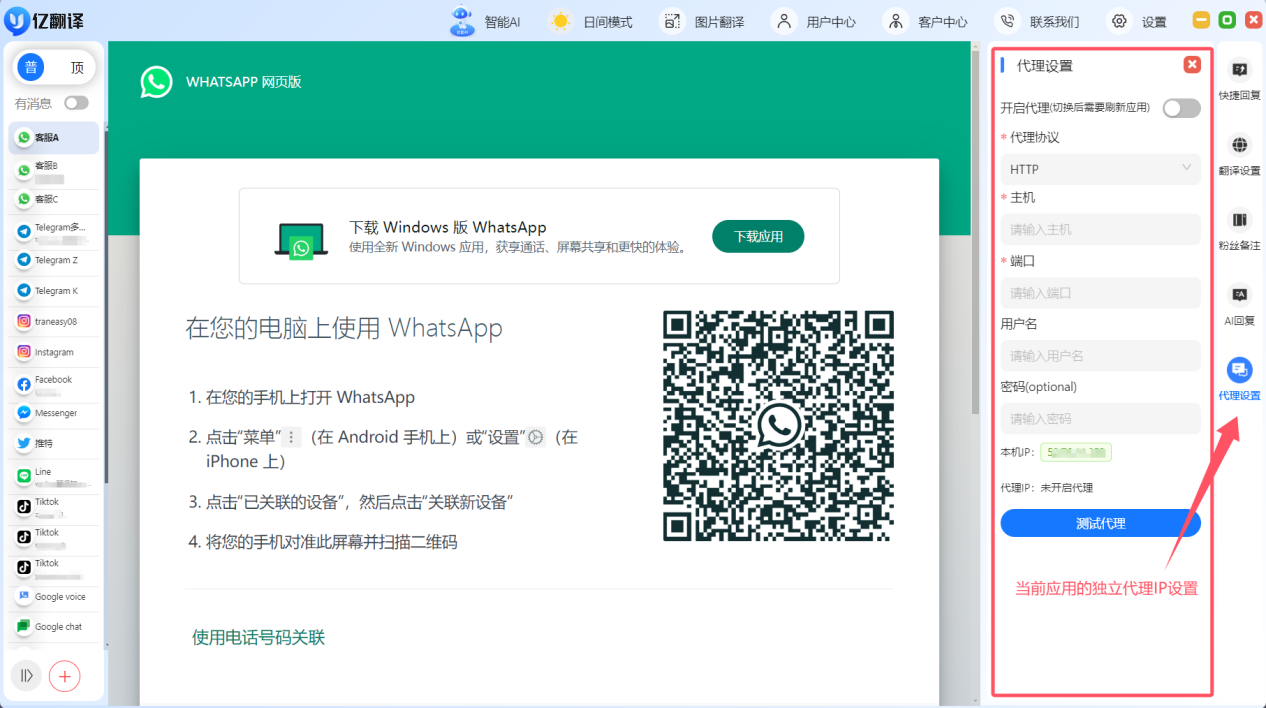
Task: Open 客户中心 from the top bar
Action: pyautogui.click(x=921, y=19)
